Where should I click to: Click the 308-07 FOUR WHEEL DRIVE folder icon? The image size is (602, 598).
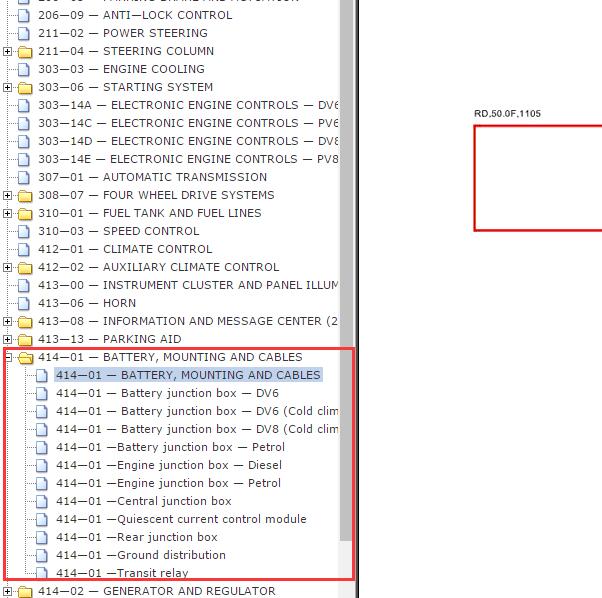(x=25, y=196)
